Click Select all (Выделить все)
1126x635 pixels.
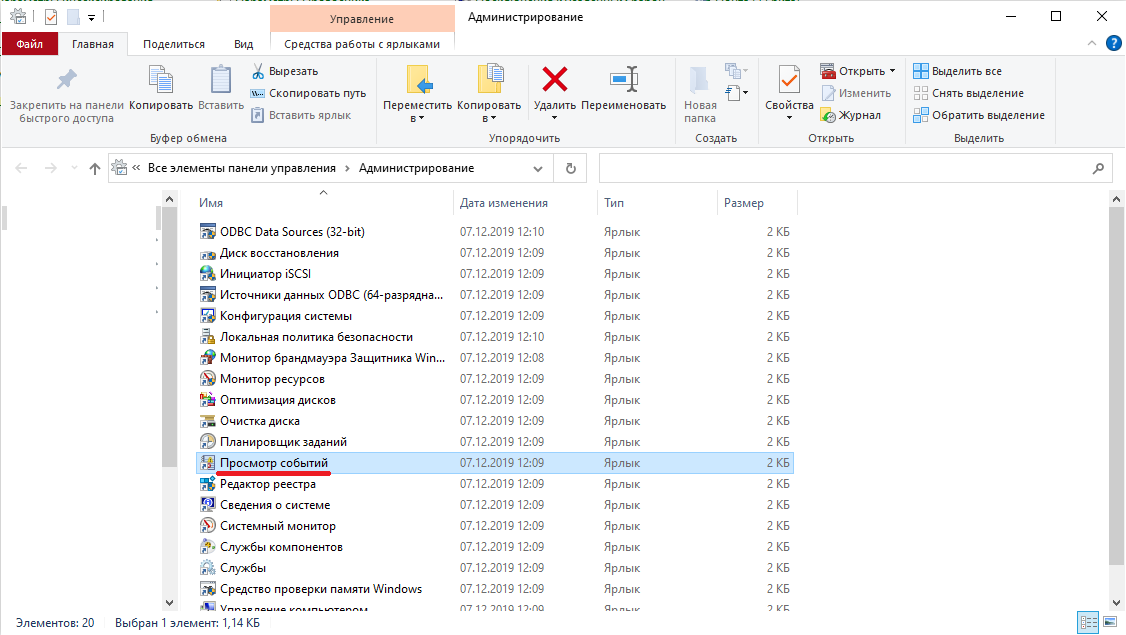click(957, 71)
